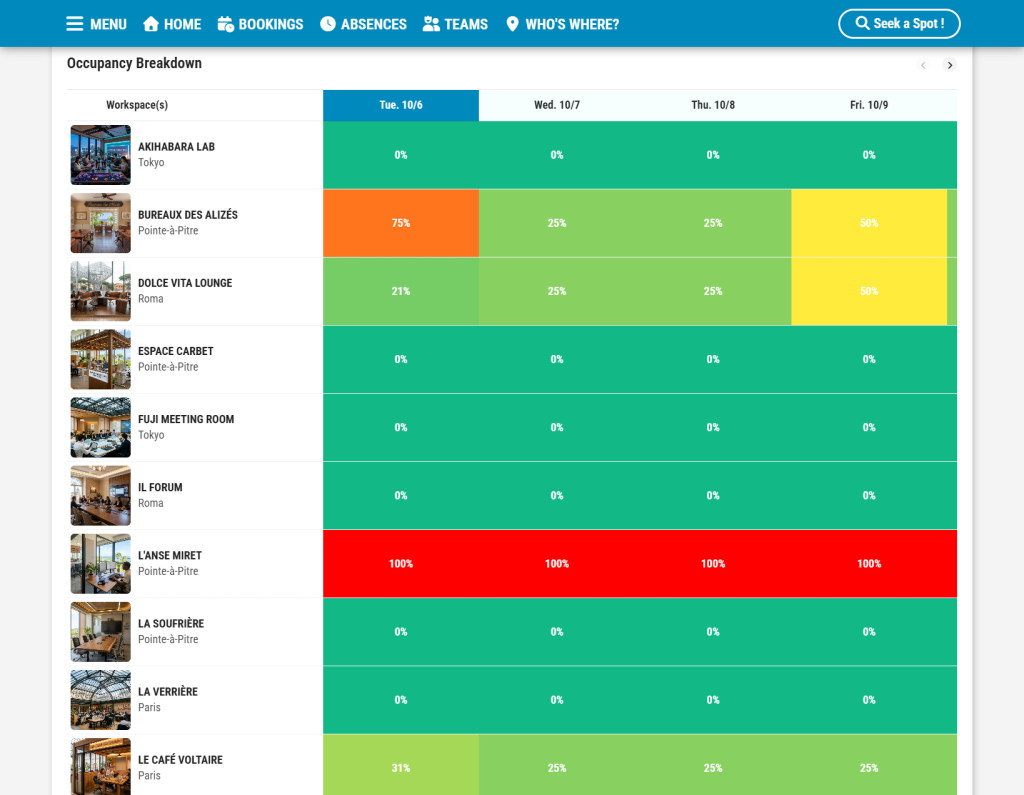Click the L'ANSE MIRET workspace name
This screenshot has width=1024, height=795.
coord(170,555)
